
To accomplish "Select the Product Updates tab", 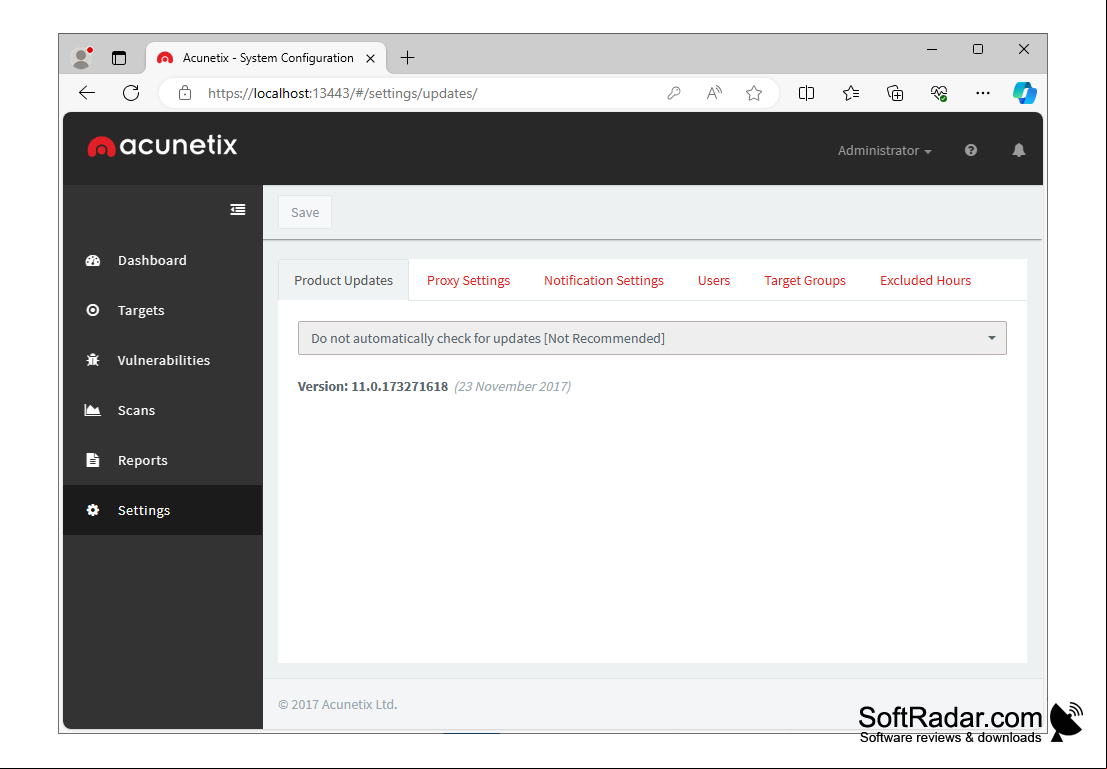I will (x=343, y=280).
